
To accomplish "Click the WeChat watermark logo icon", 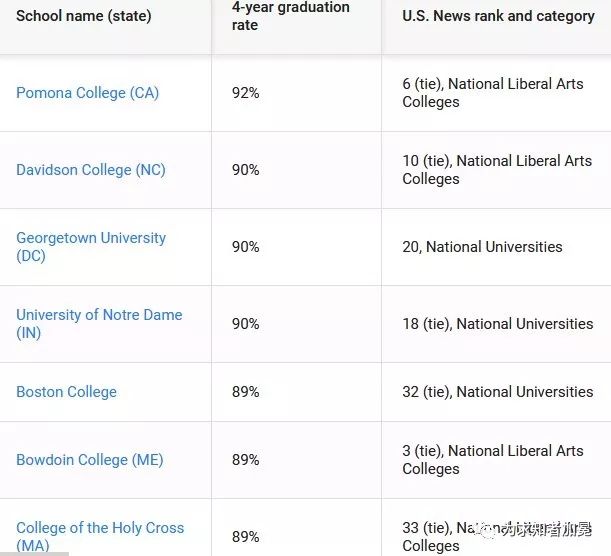I will 488,531.
